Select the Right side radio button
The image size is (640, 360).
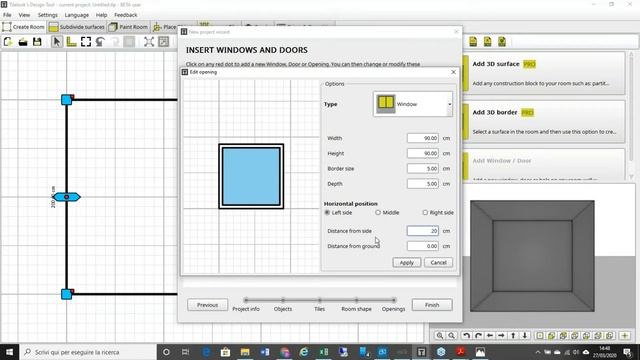click(425, 213)
